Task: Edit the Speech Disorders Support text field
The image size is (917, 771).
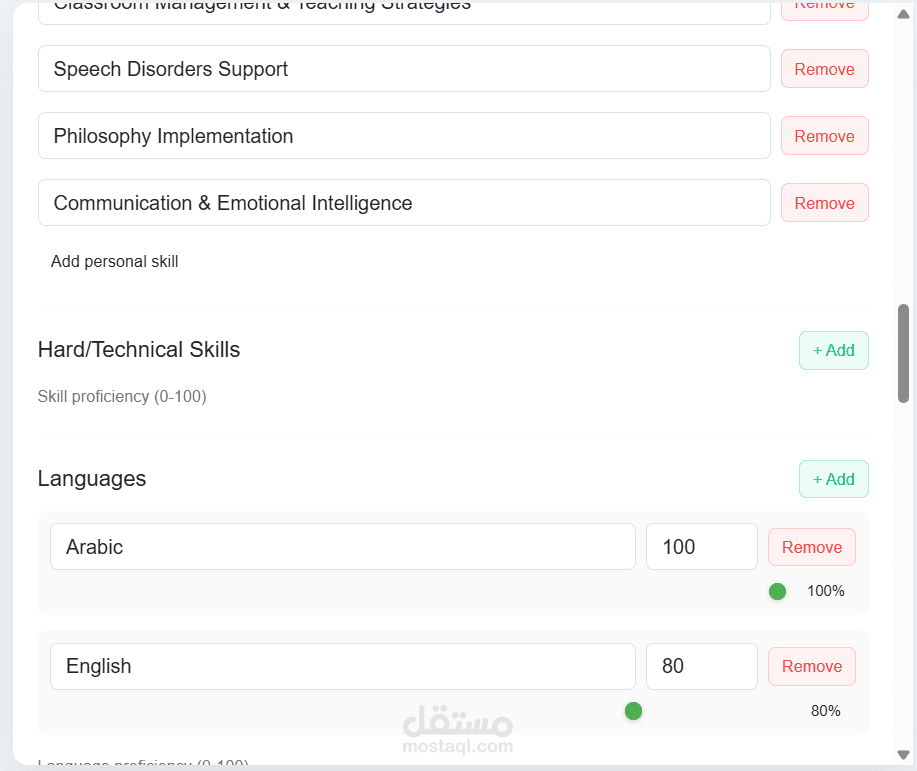Action: coord(404,69)
